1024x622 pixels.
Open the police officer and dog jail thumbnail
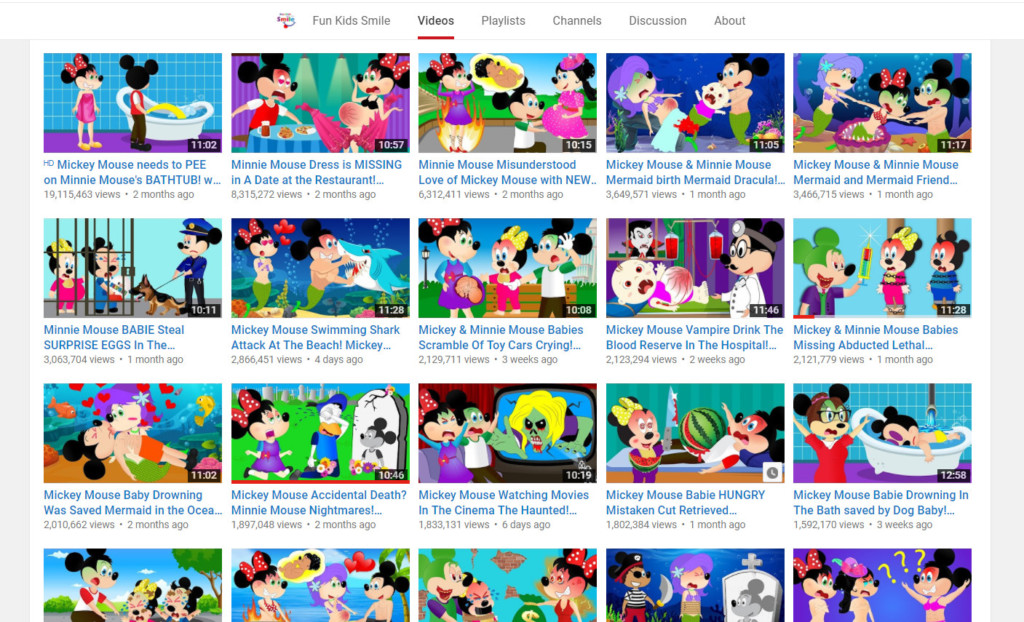coord(132,268)
